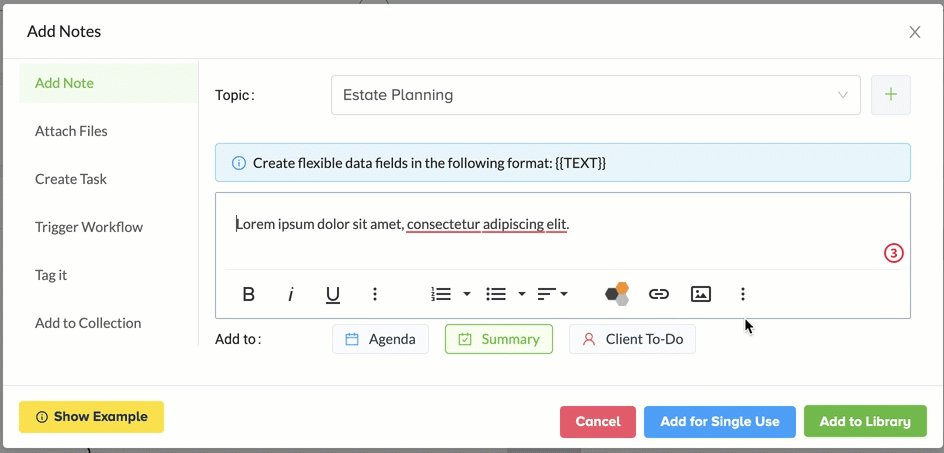Open the Estate Planning topic dropdown
This screenshot has height=453, width=944.
click(595, 95)
